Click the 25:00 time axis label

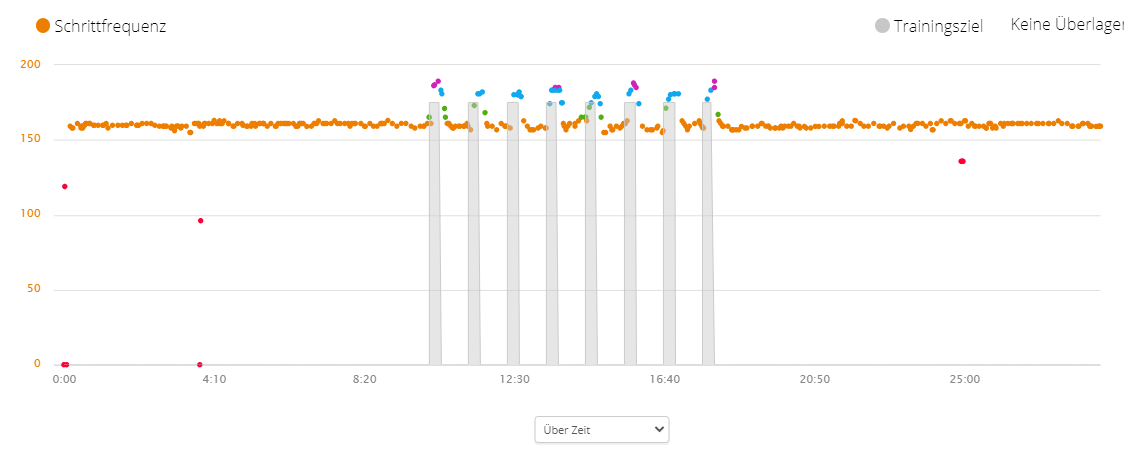pyautogui.click(x=964, y=380)
